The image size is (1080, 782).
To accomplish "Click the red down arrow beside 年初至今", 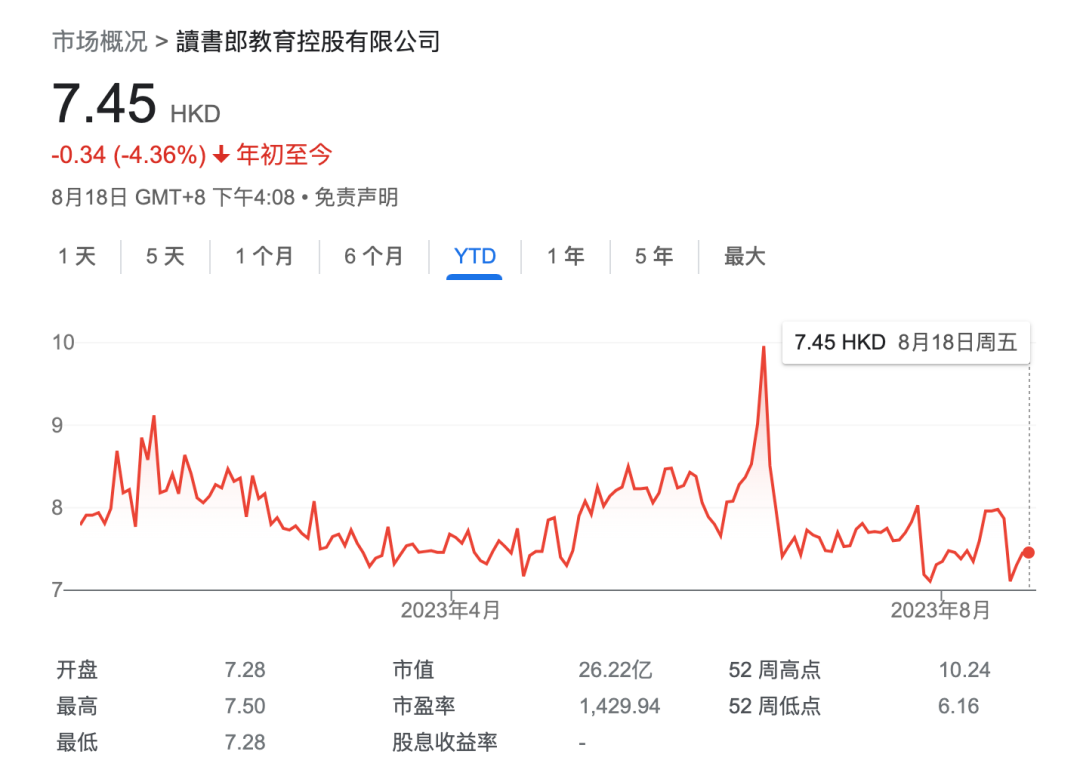I will coord(221,154).
